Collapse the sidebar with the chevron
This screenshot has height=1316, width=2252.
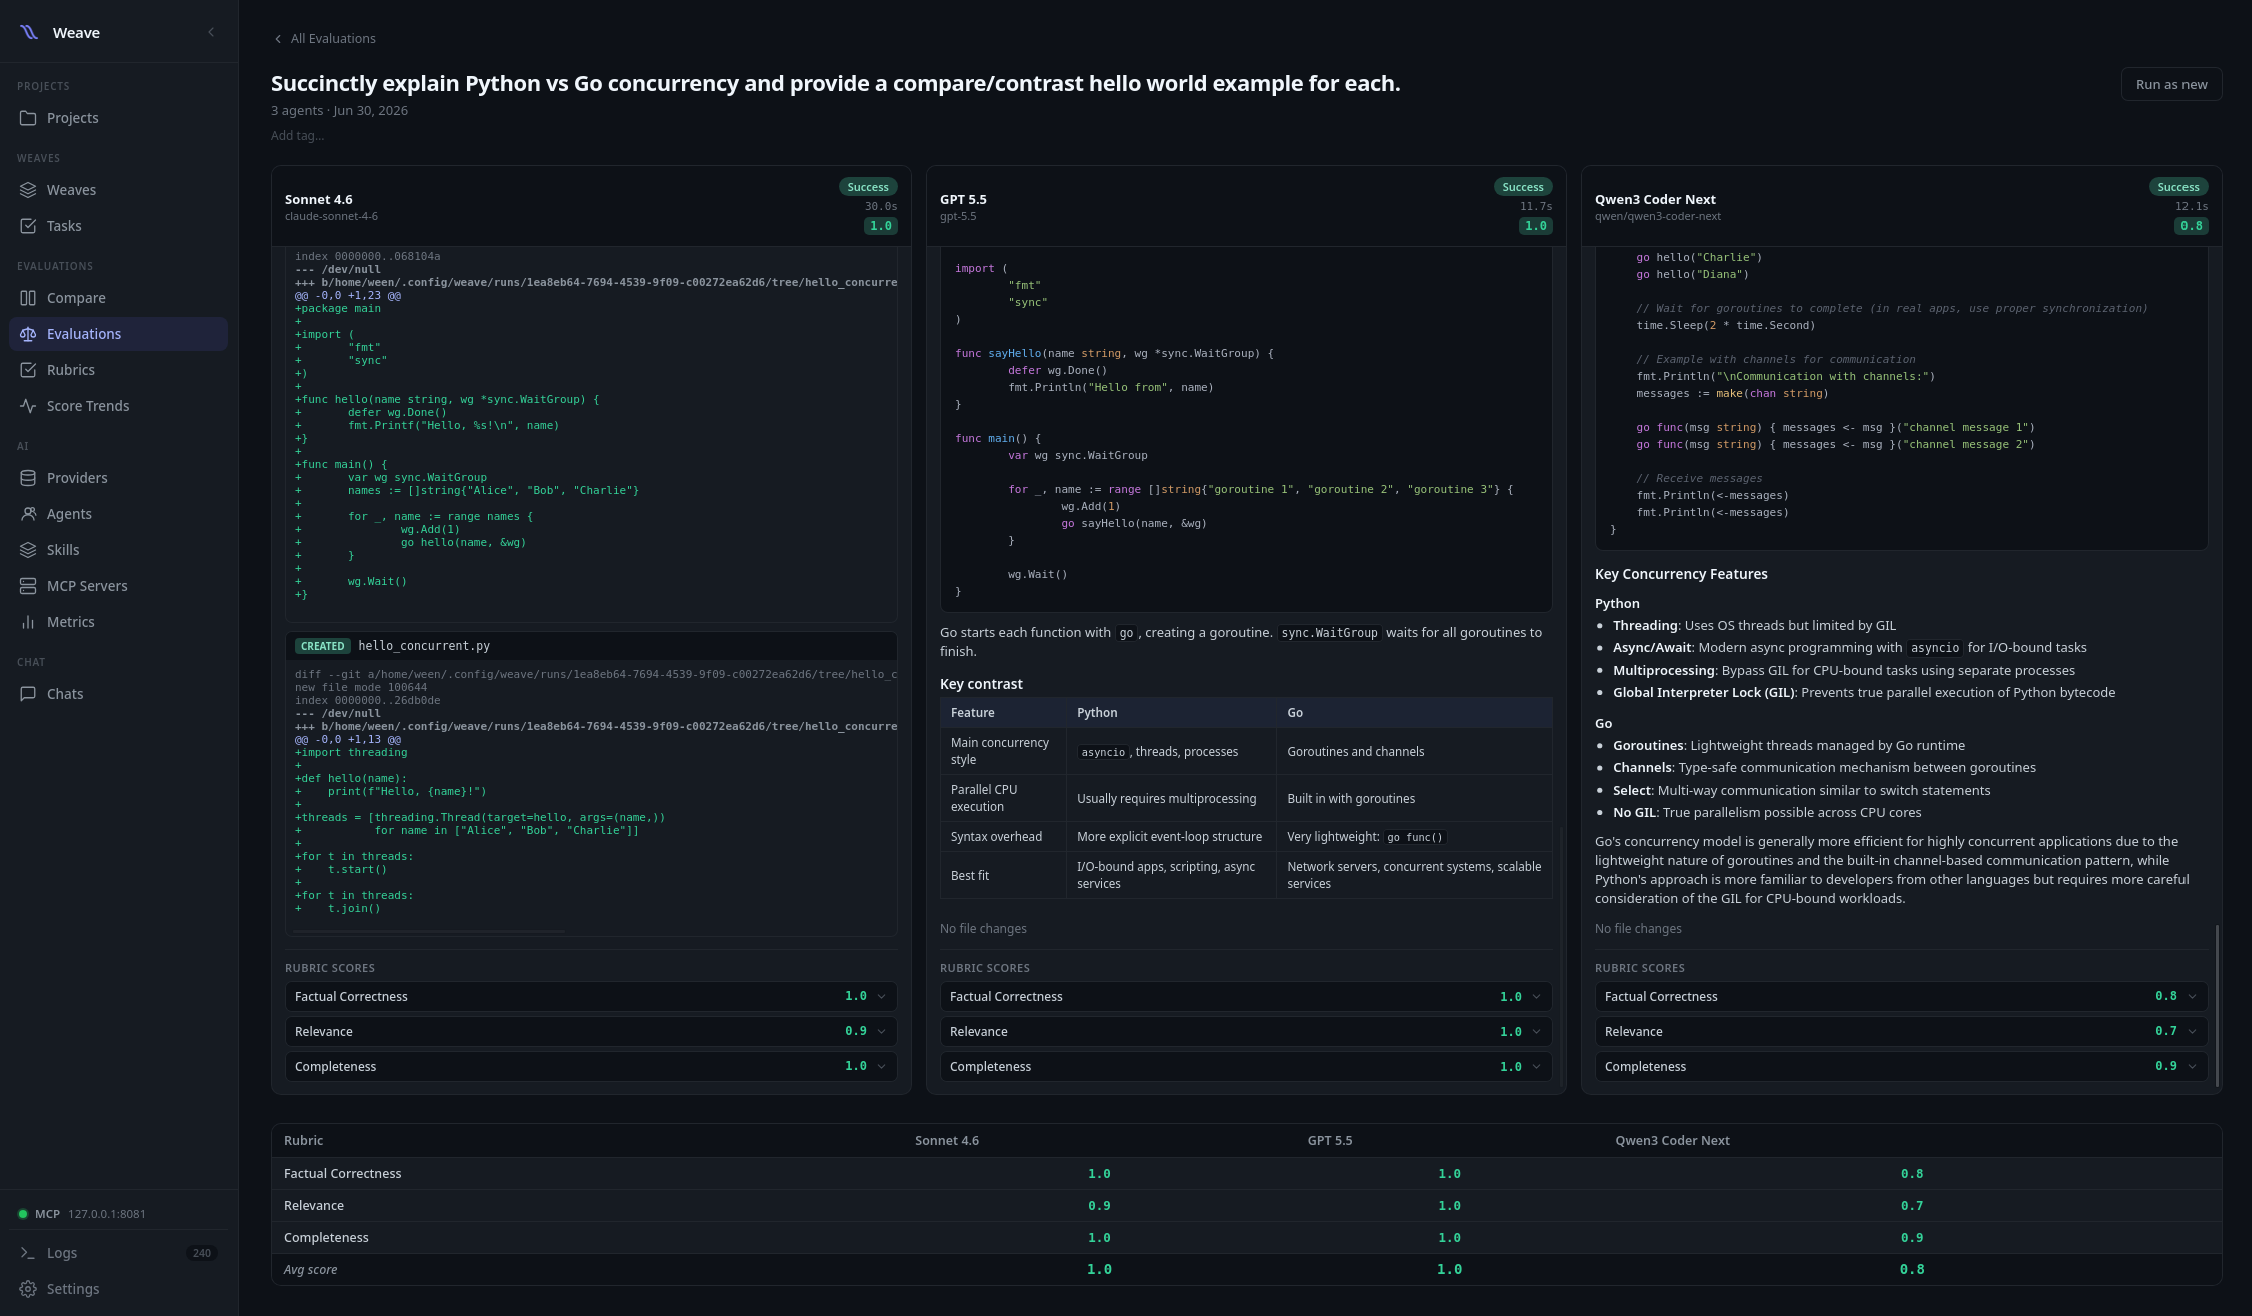pyautogui.click(x=211, y=32)
